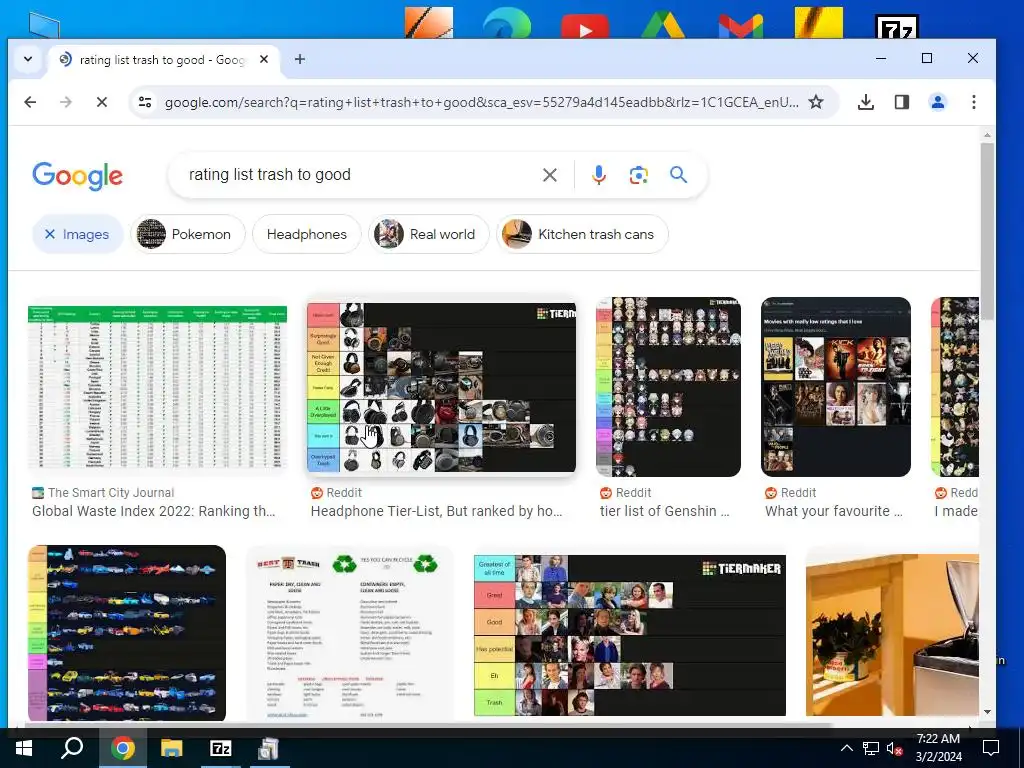
Task: Open 'Global Waste Index 2022' result title
Action: pos(153,511)
